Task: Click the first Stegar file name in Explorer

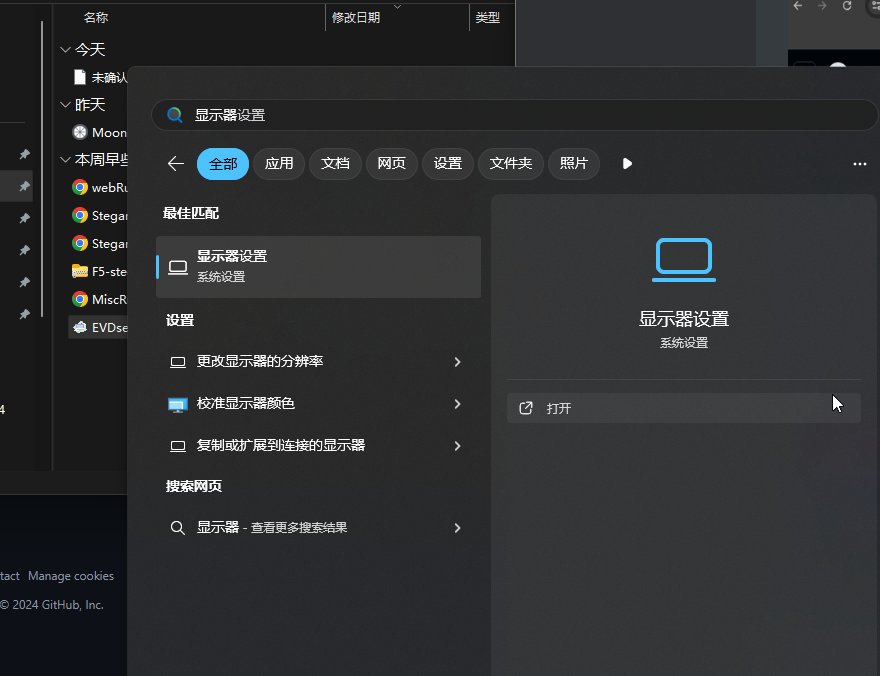Action: pyautogui.click(x=109, y=216)
